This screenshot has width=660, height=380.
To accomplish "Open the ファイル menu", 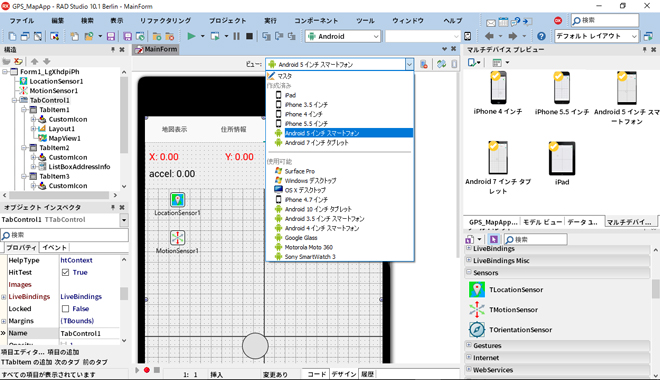I will (22, 20).
